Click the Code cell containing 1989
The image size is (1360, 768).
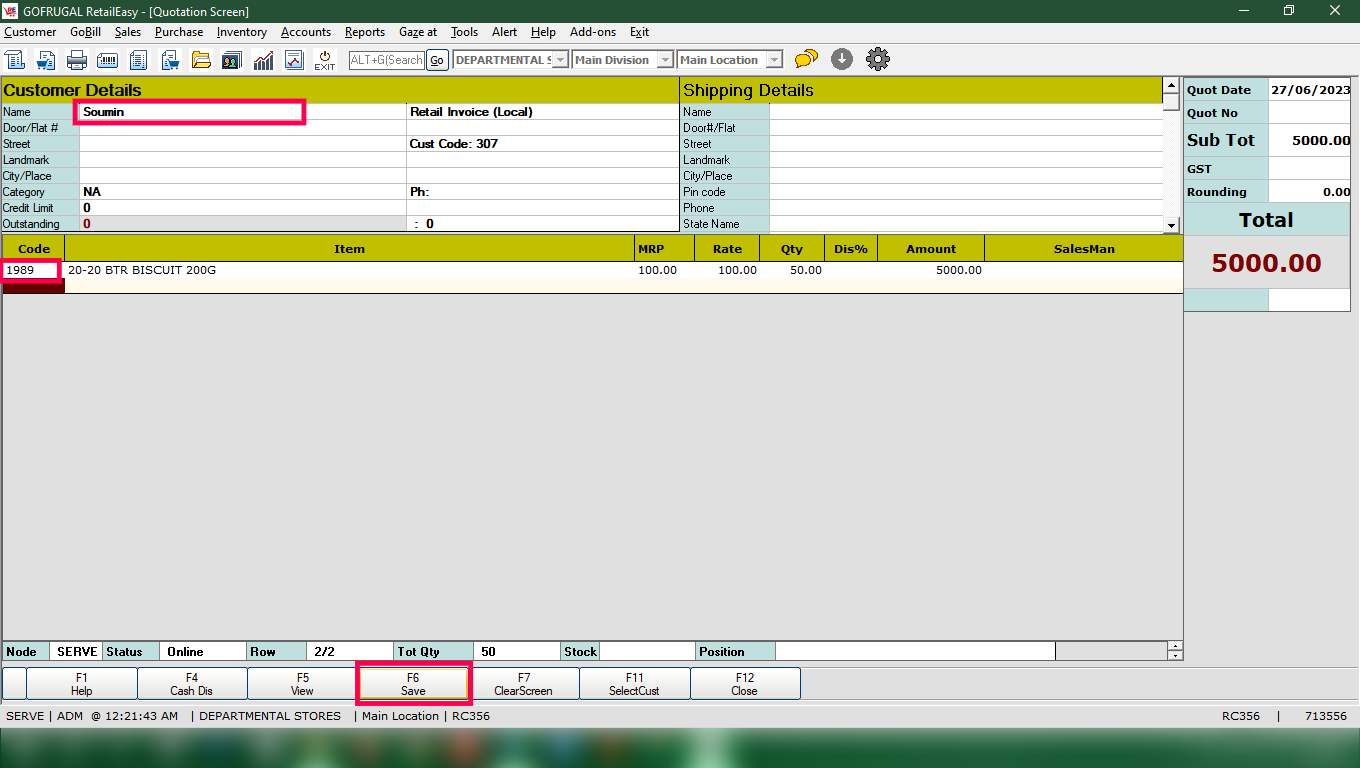click(32, 270)
